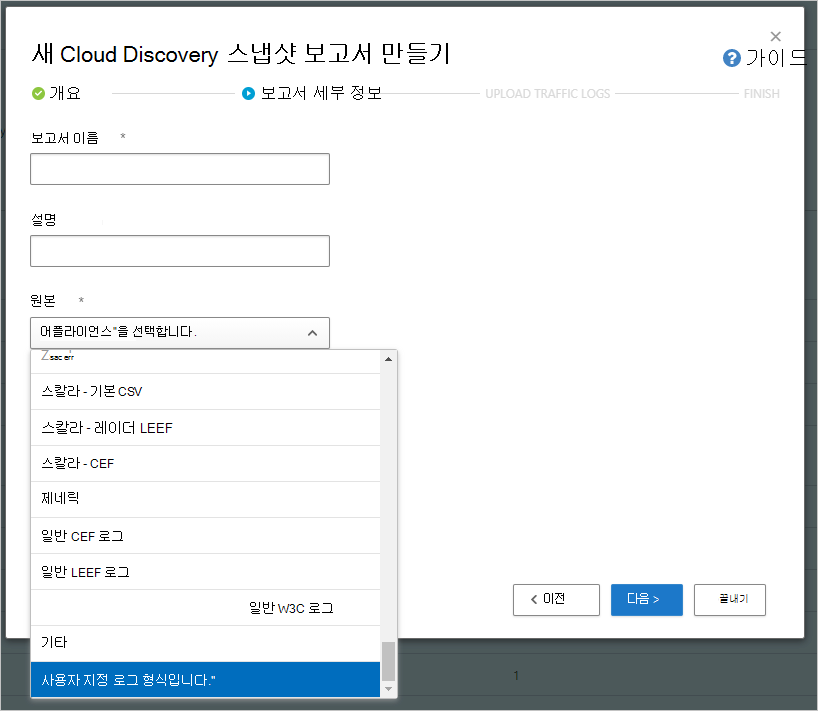Type in the 보고서 이름 input field
818x711 pixels.
click(x=180, y=170)
